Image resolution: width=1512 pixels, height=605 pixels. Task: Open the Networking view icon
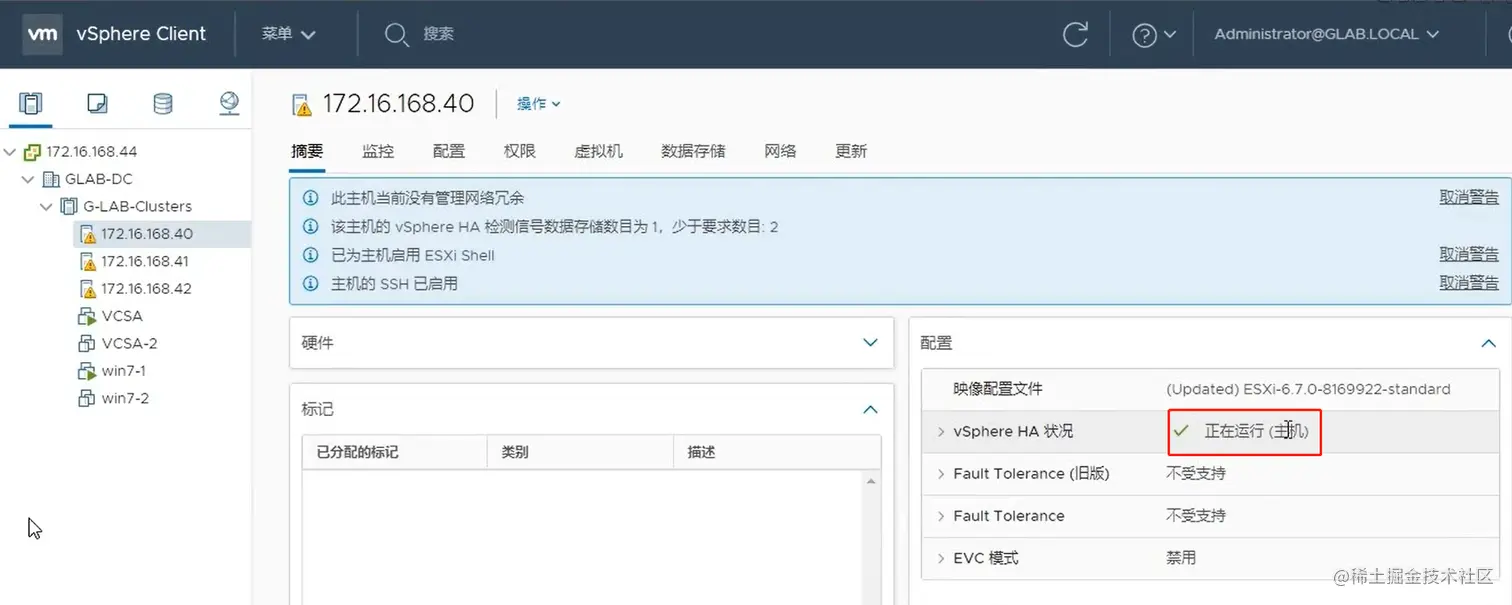pos(229,103)
